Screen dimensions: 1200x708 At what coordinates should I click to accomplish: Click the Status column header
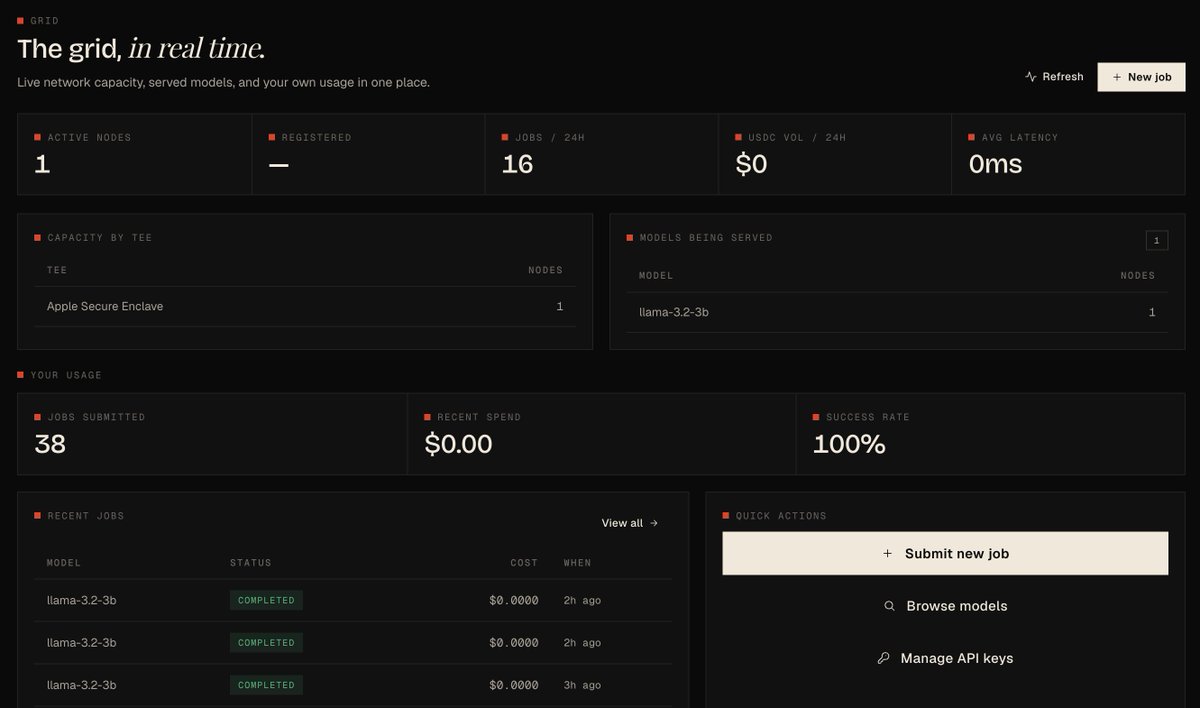(x=251, y=563)
